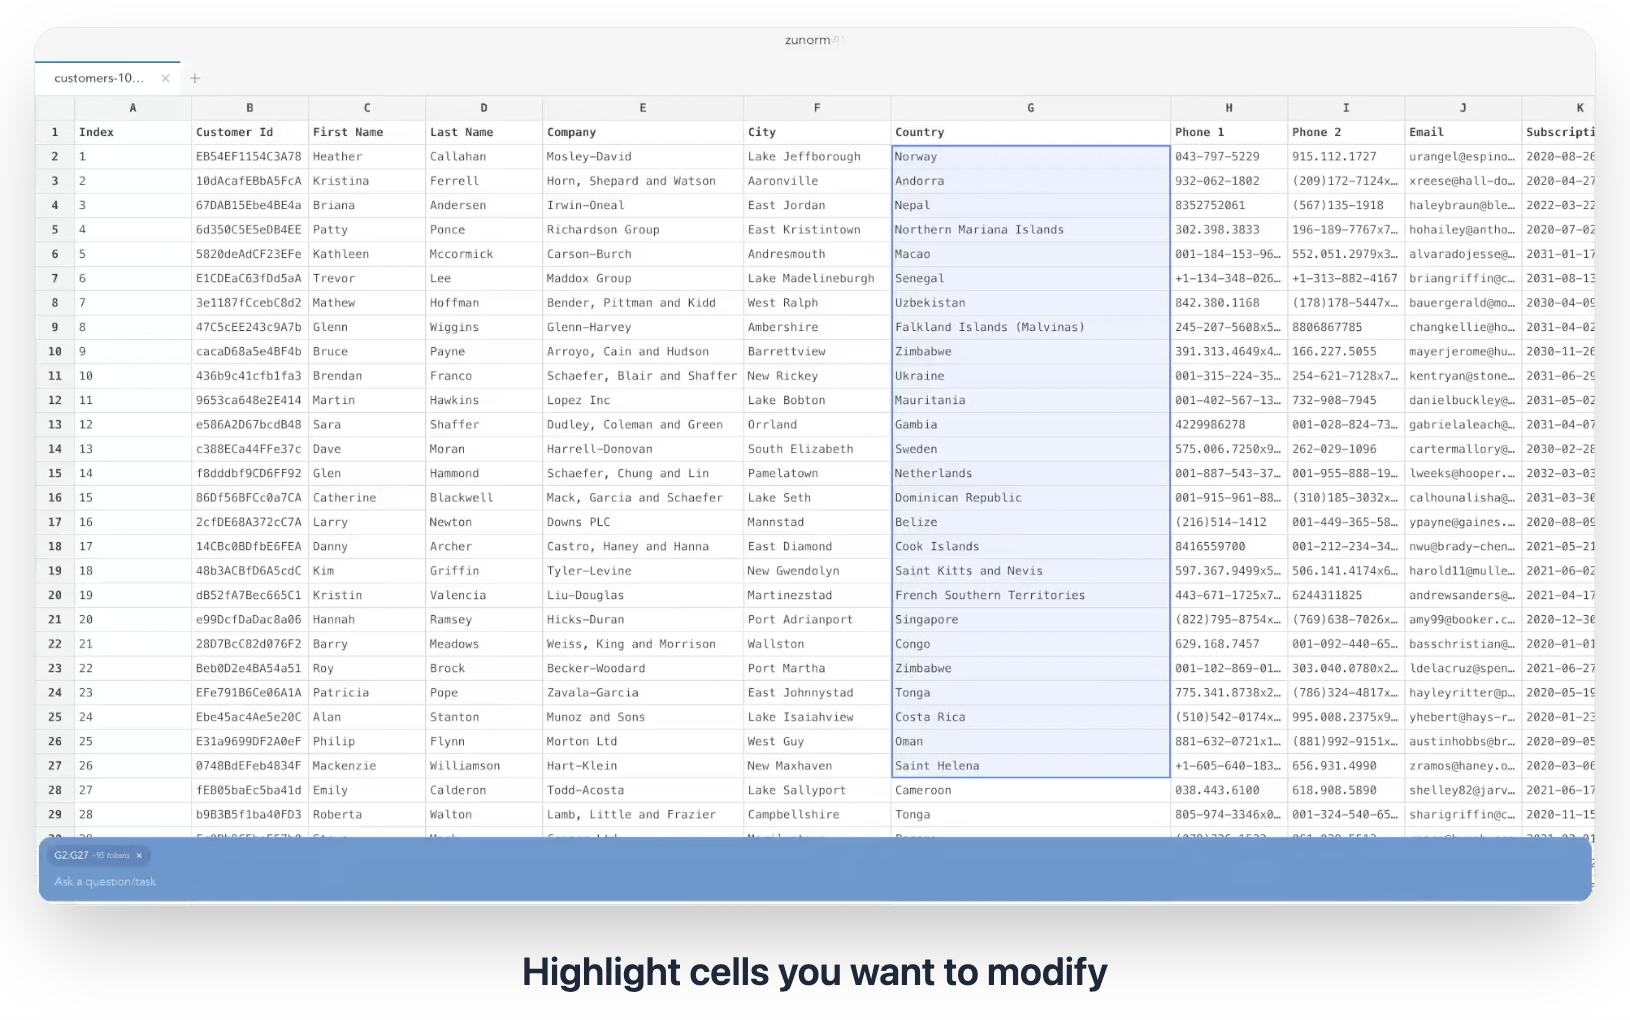Select column I header
1630x1020 pixels.
point(1346,108)
